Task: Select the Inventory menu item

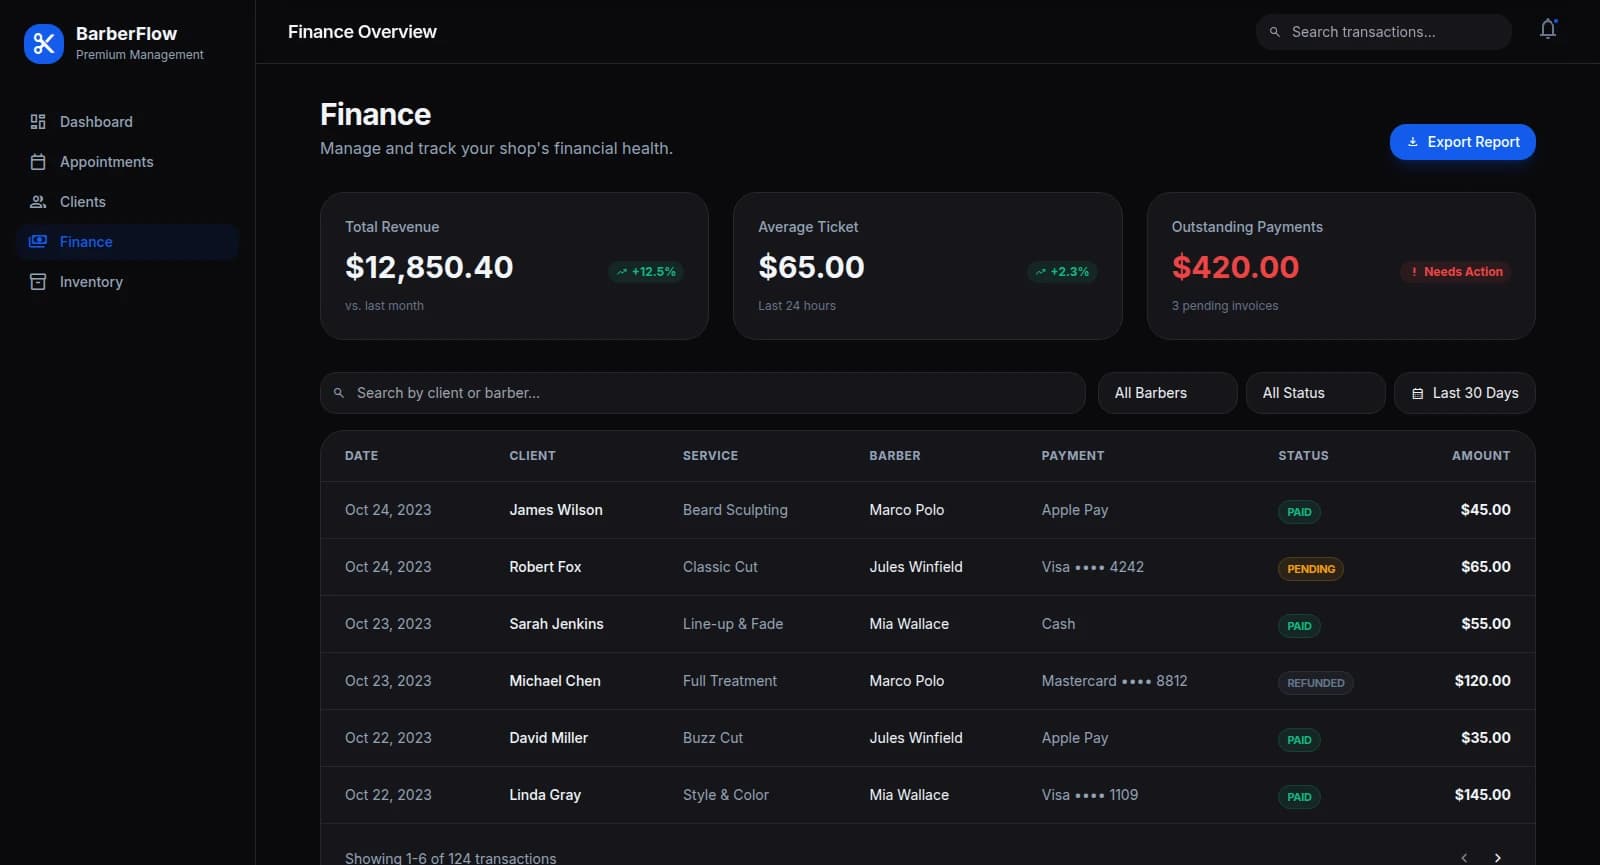Action: coord(127,282)
